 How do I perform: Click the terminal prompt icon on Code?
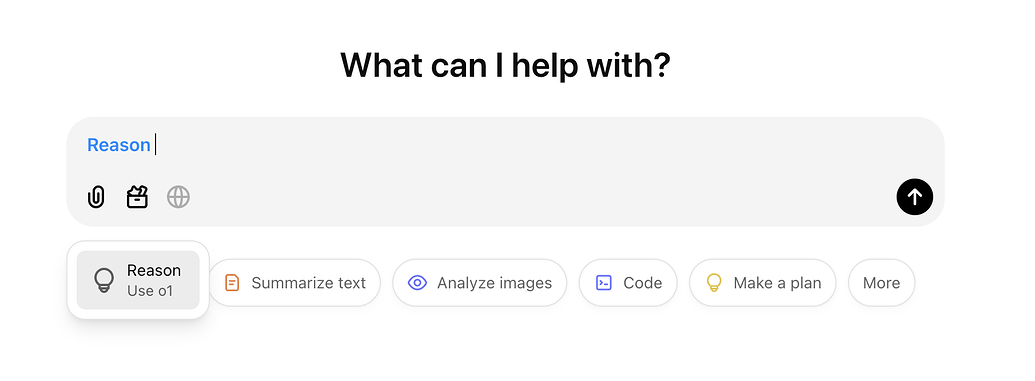[x=604, y=283]
